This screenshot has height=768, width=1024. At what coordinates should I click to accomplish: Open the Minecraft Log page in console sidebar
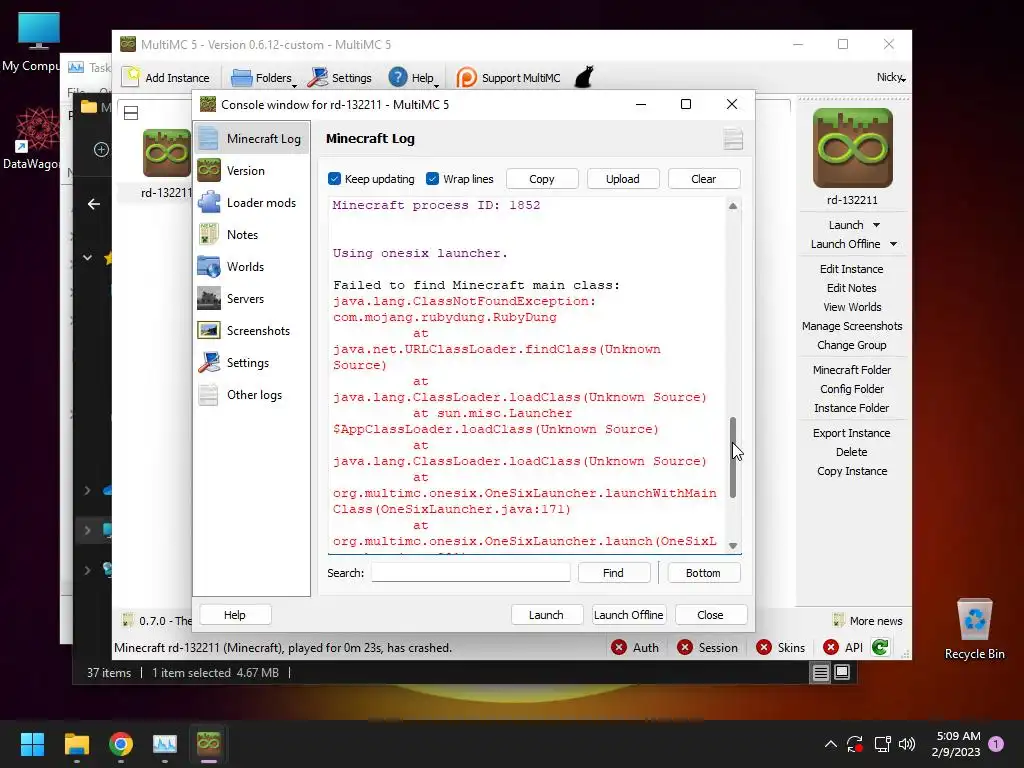[x=251, y=138]
